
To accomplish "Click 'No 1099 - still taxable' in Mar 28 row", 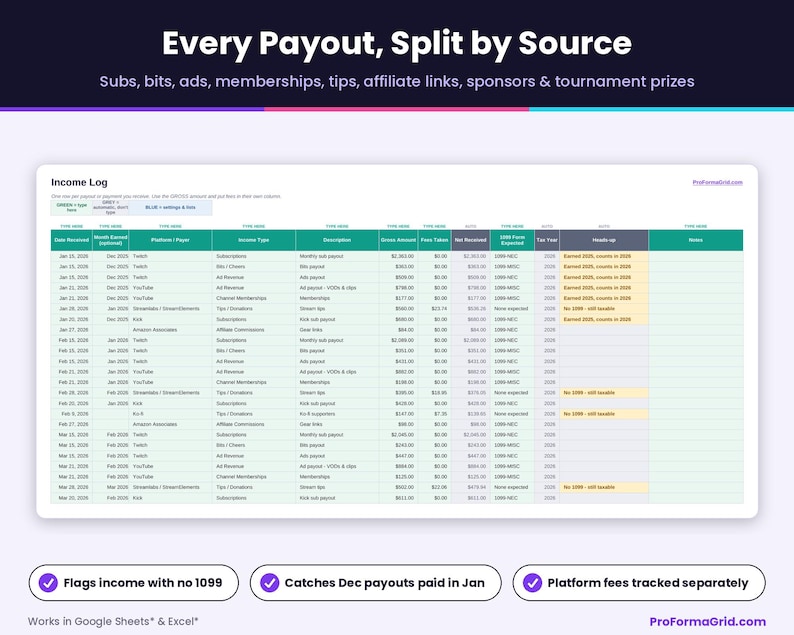I will 604,487.
